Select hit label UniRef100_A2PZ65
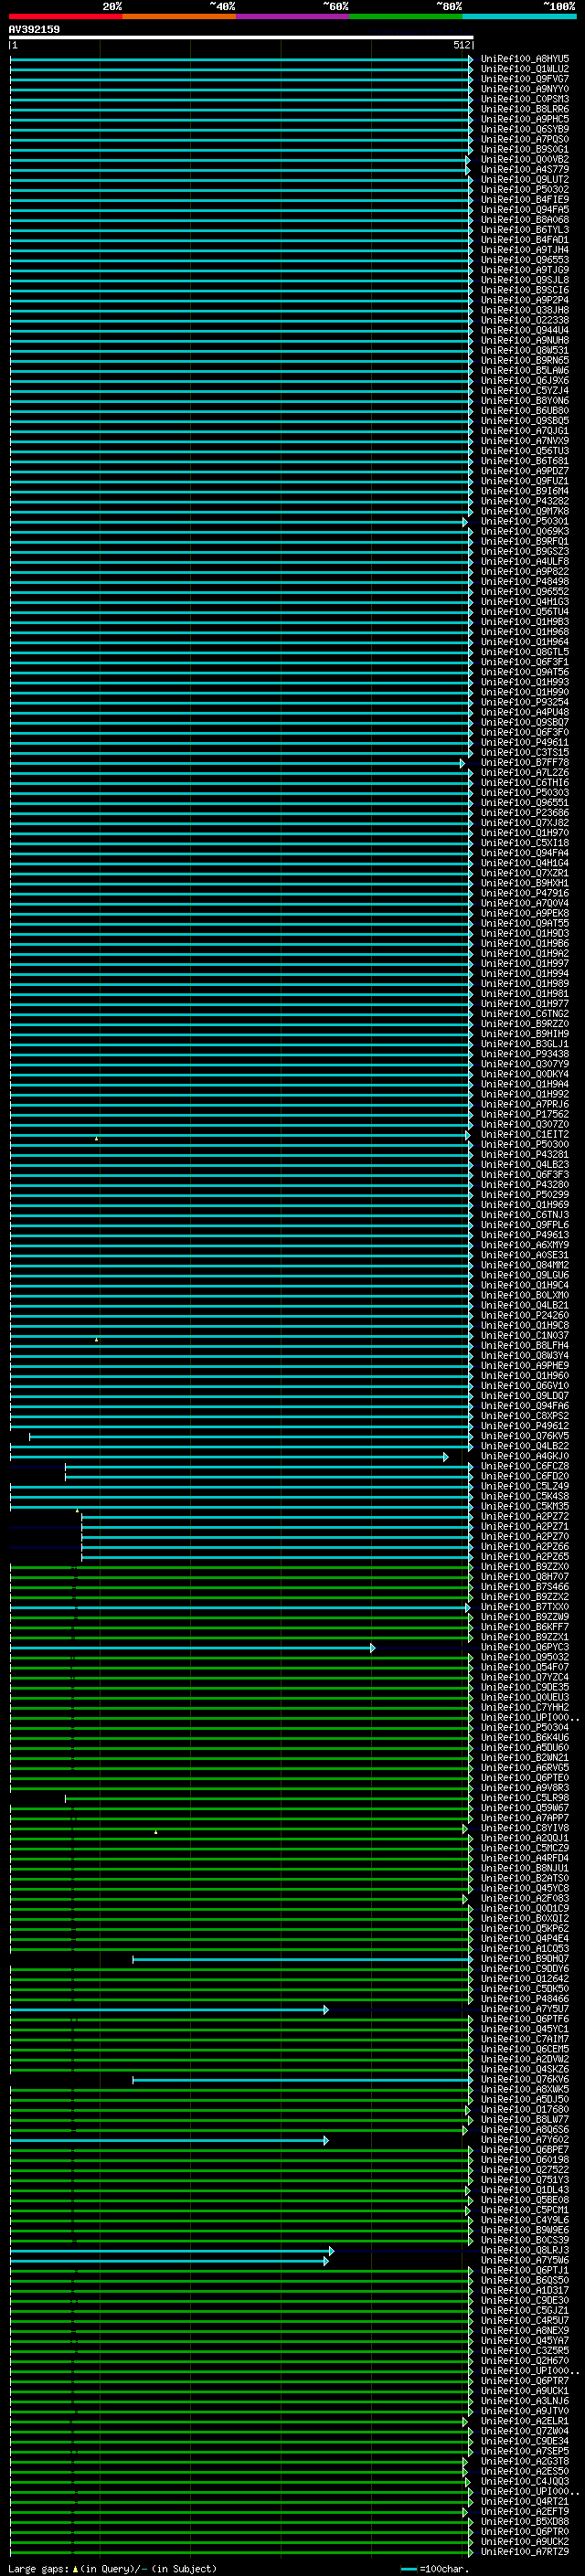Image resolution: width=585 pixels, height=2576 pixels. (525, 1556)
